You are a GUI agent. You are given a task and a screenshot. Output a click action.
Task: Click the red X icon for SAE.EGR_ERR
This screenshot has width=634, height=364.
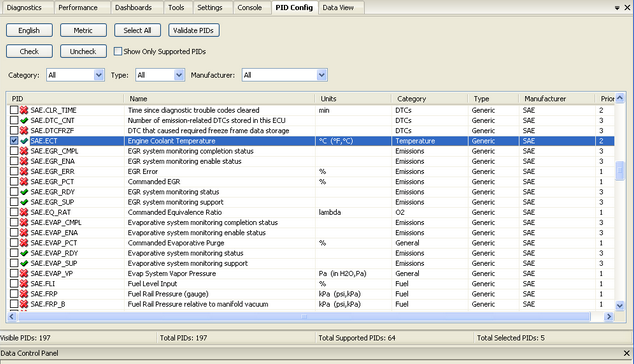point(24,171)
